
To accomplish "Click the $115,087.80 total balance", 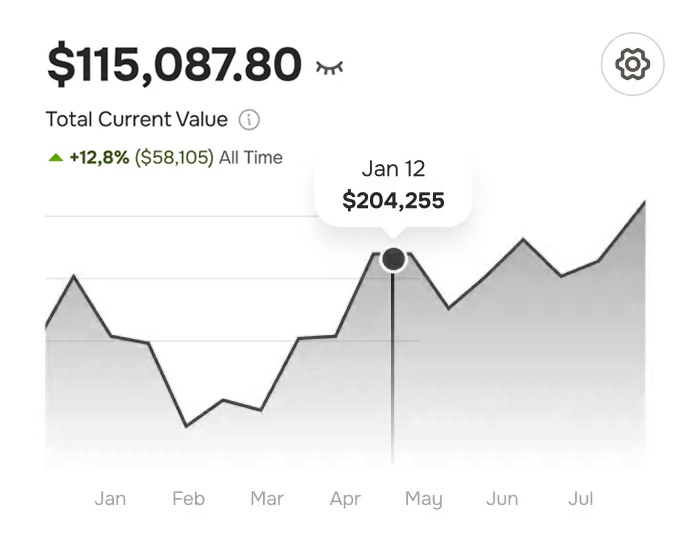I will point(174,66).
